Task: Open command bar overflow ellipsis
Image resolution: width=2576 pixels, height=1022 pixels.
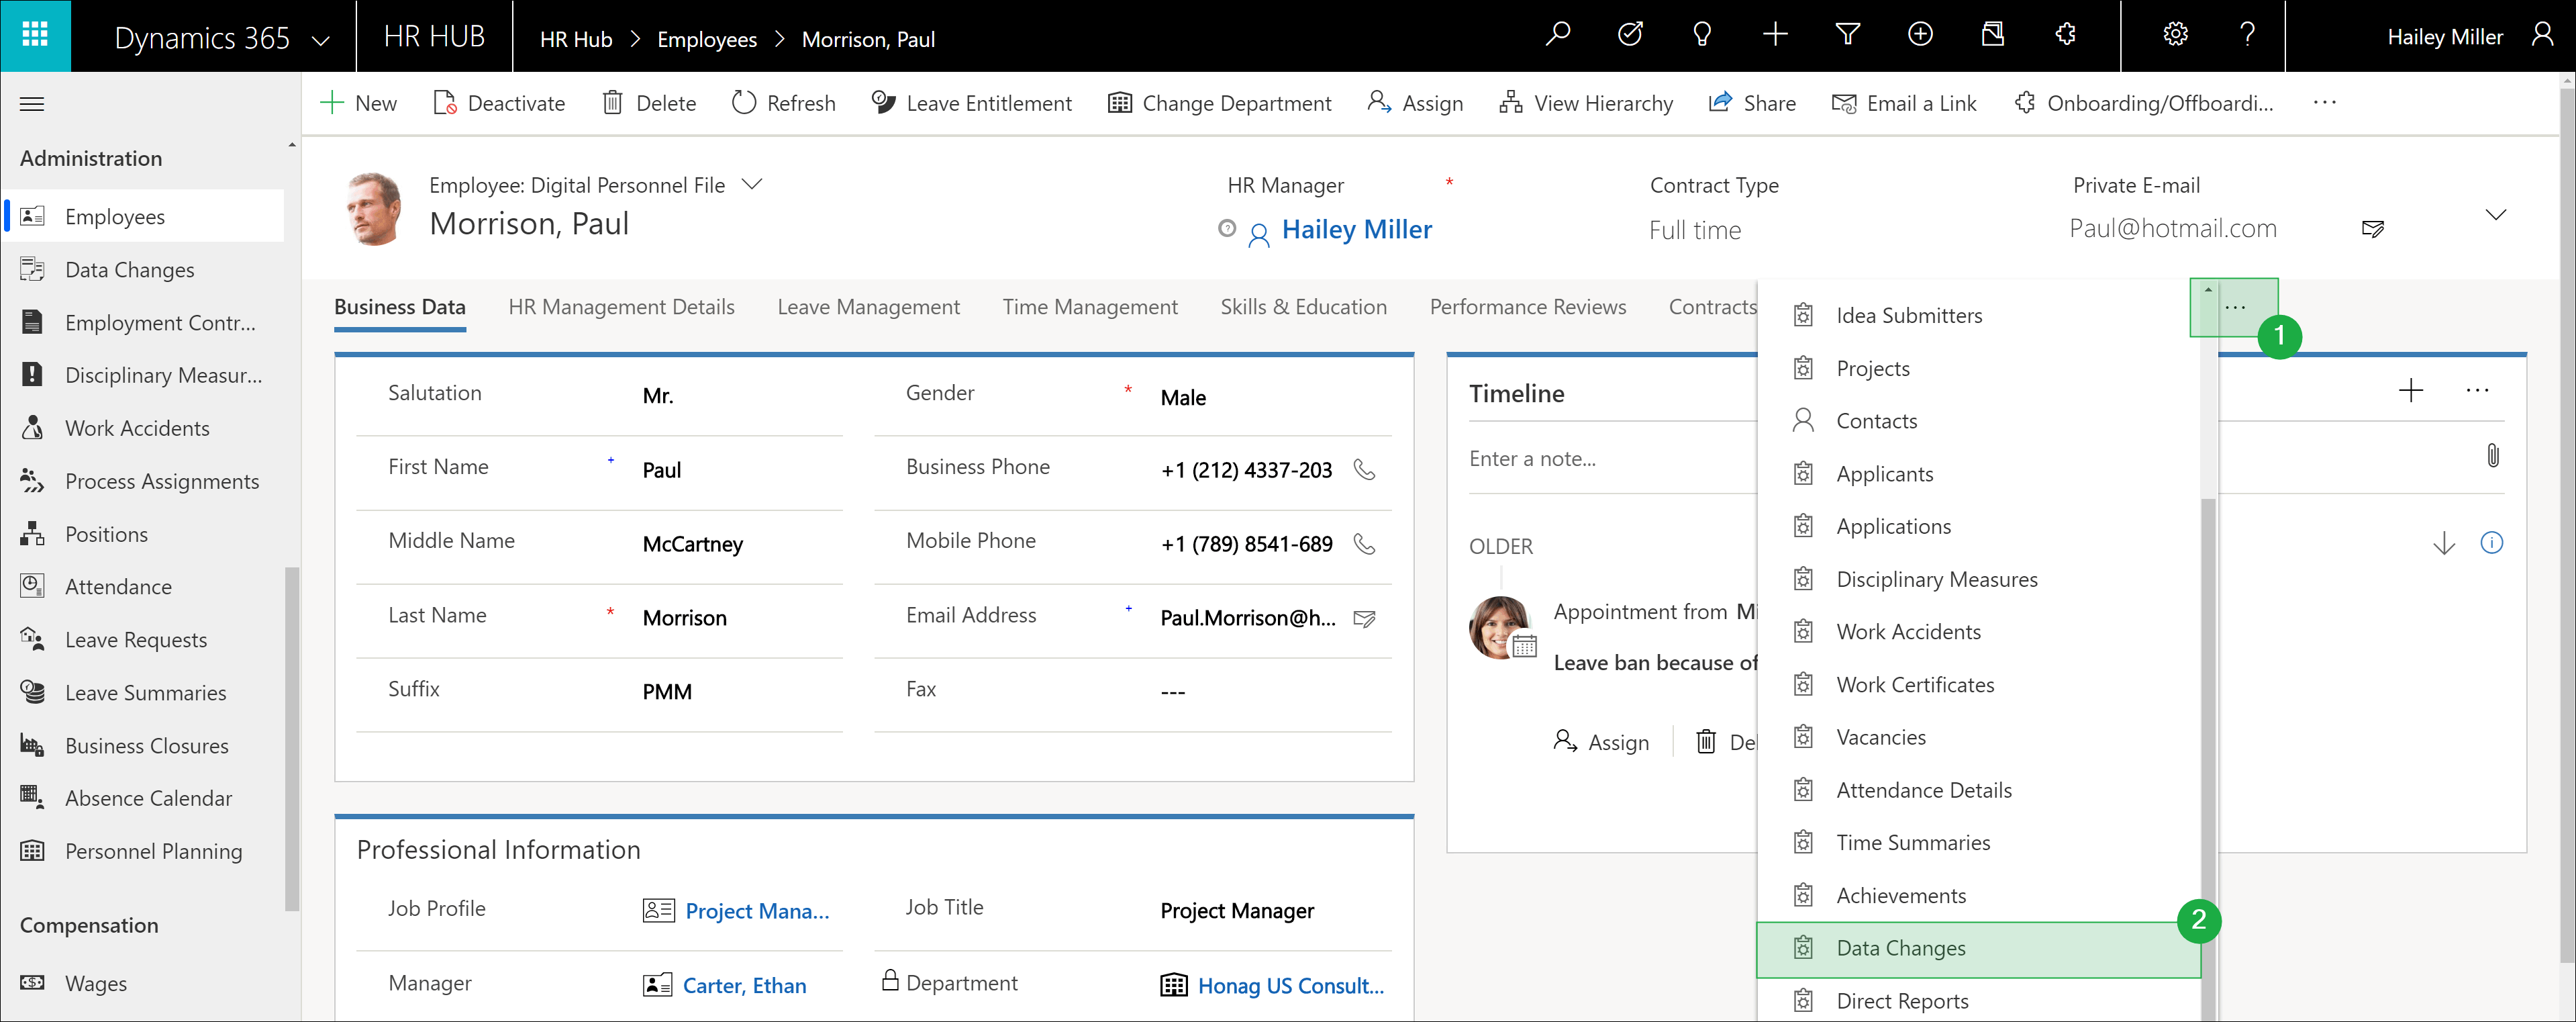Action: pos(2324,102)
